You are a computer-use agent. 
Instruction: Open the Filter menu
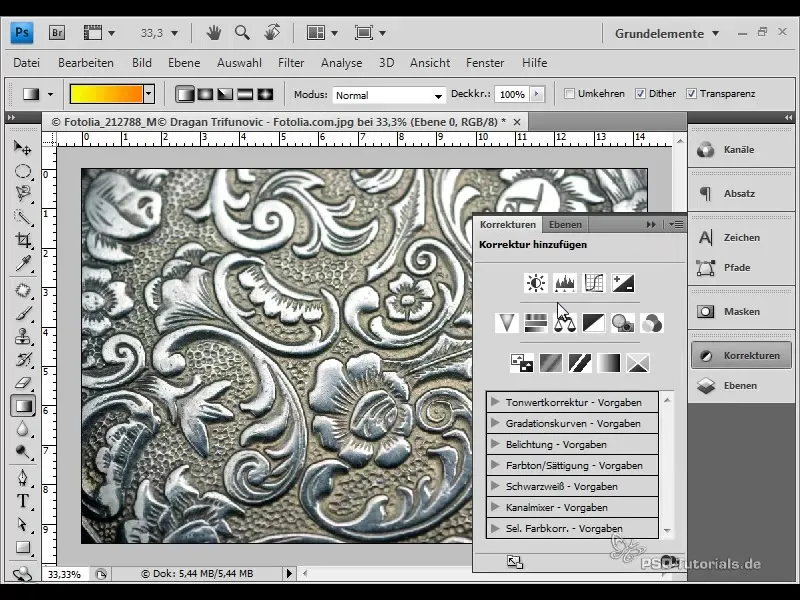click(291, 63)
